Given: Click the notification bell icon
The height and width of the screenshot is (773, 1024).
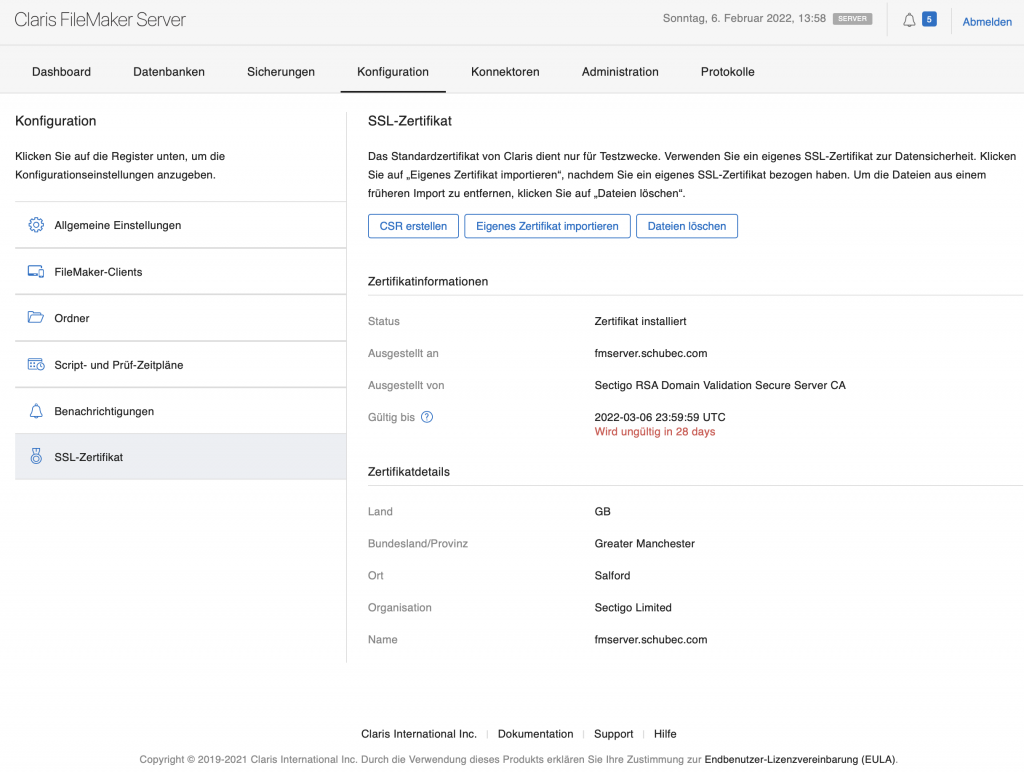Looking at the screenshot, I should [x=909, y=20].
